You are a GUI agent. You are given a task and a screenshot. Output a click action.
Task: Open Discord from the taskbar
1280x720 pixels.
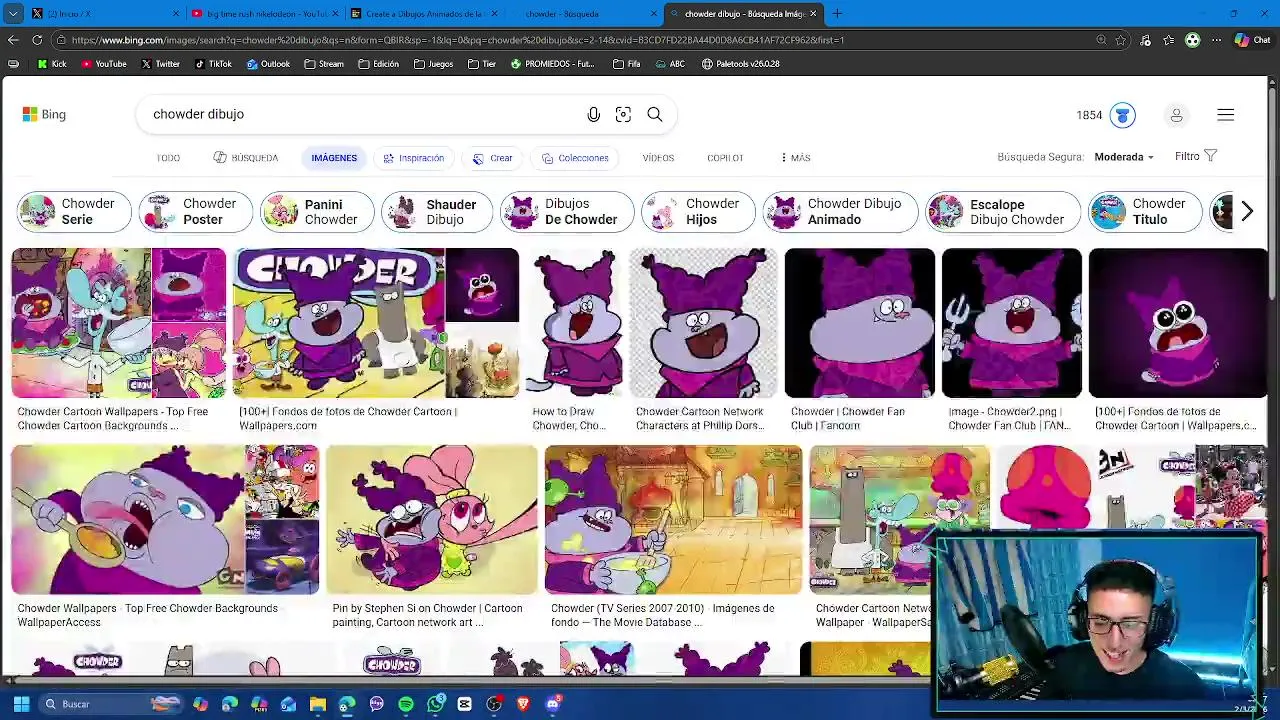tap(553, 704)
